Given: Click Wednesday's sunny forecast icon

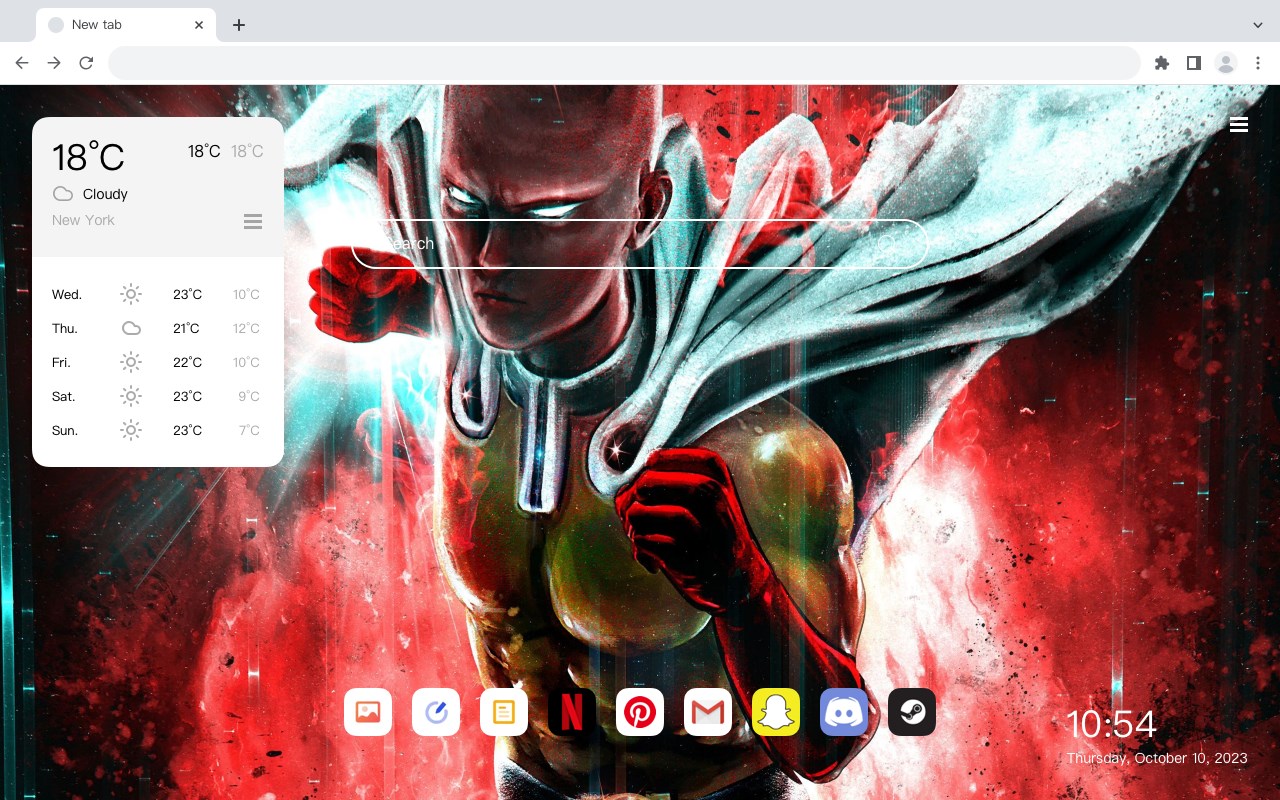Looking at the screenshot, I should [131, 294].
